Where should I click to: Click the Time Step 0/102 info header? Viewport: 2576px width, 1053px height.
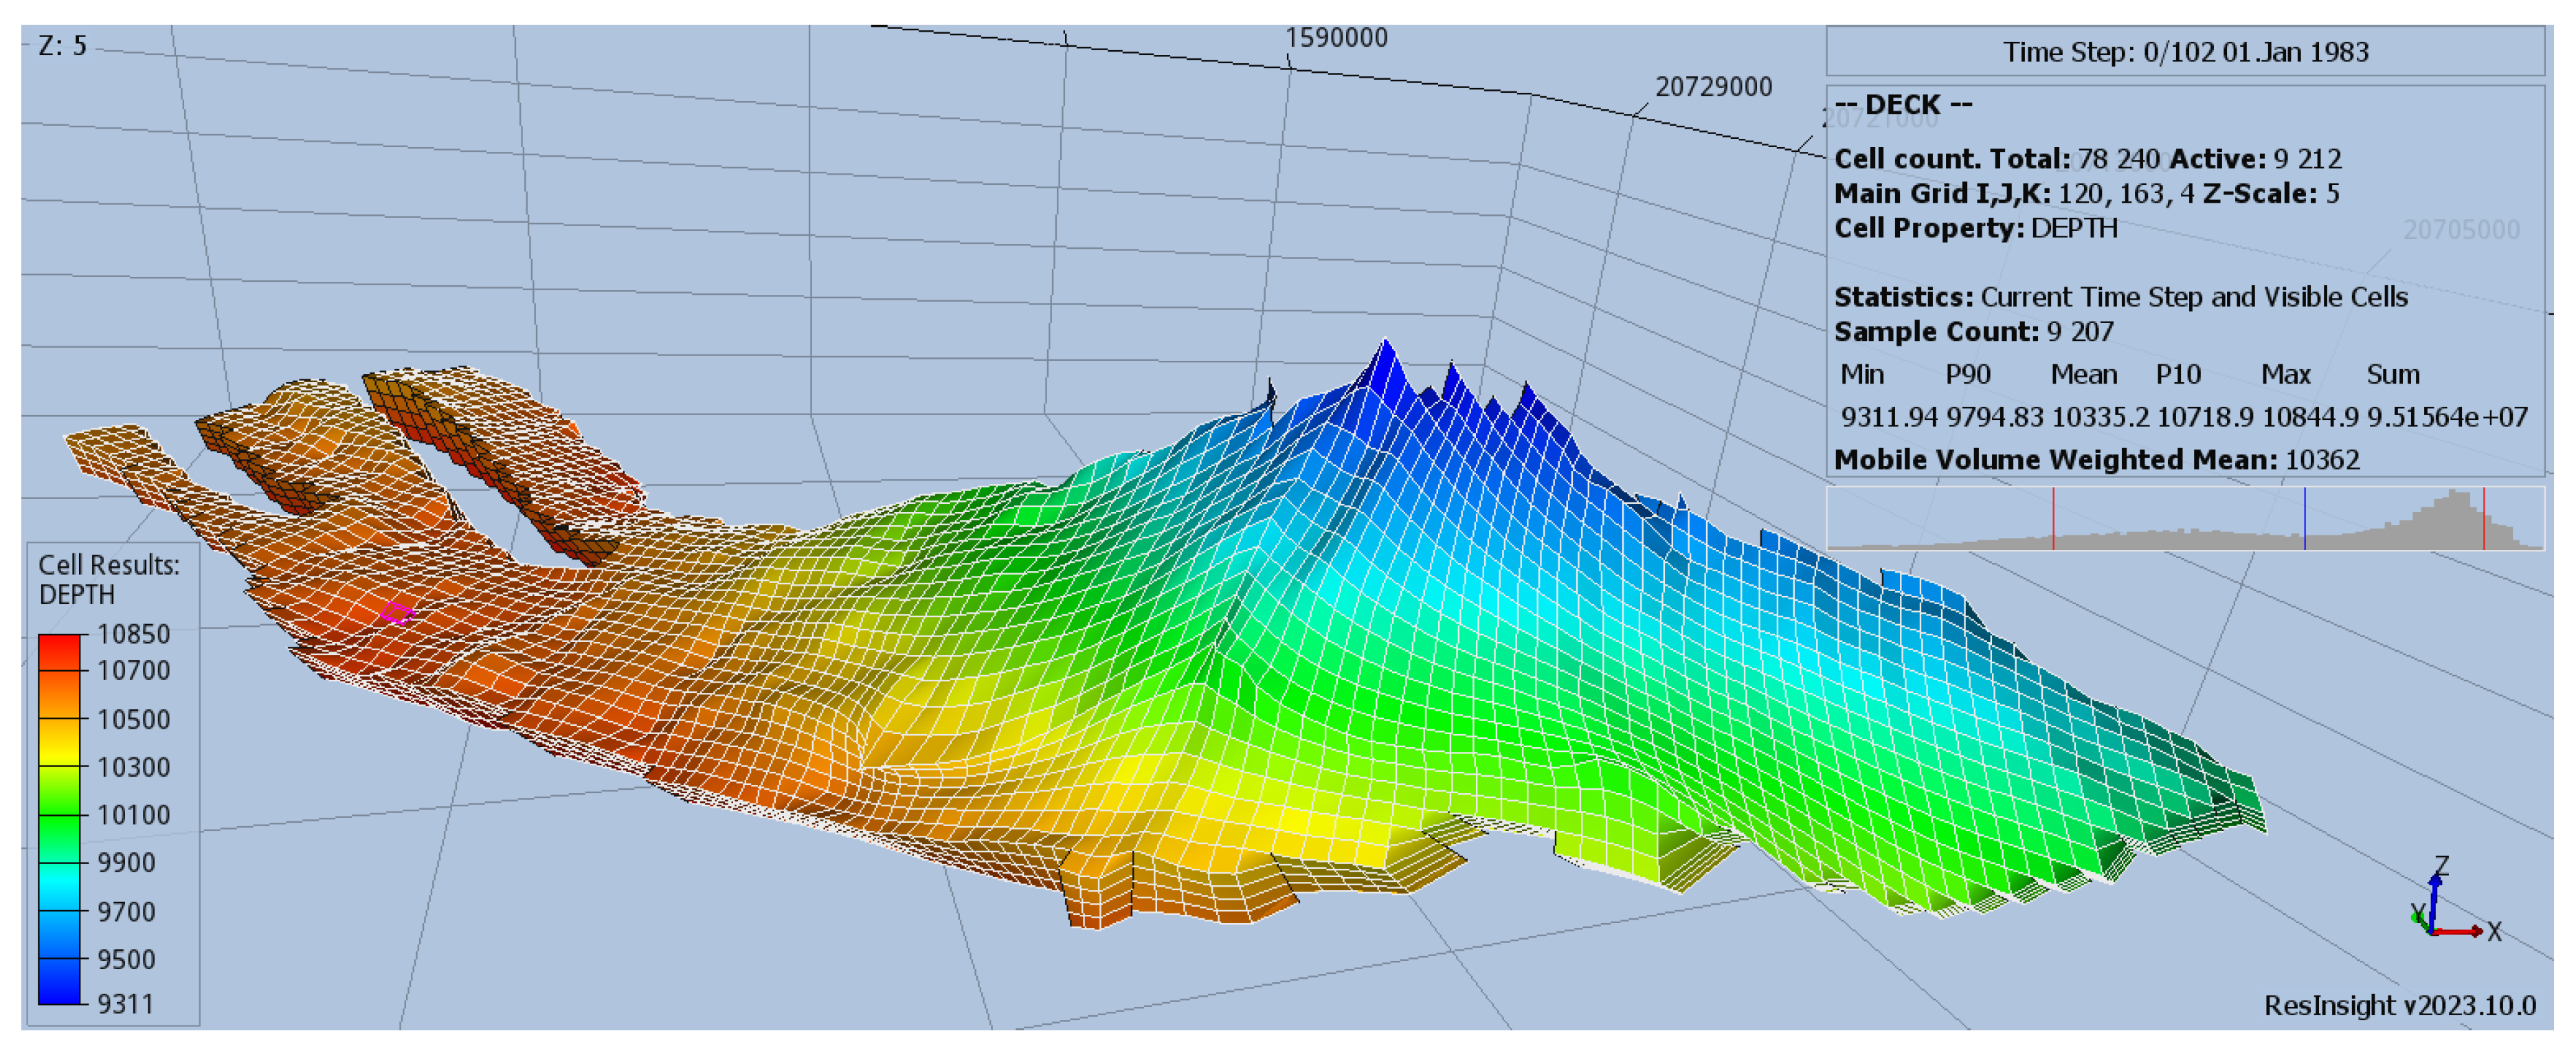pyautogui.click(x=2185, y=52)
